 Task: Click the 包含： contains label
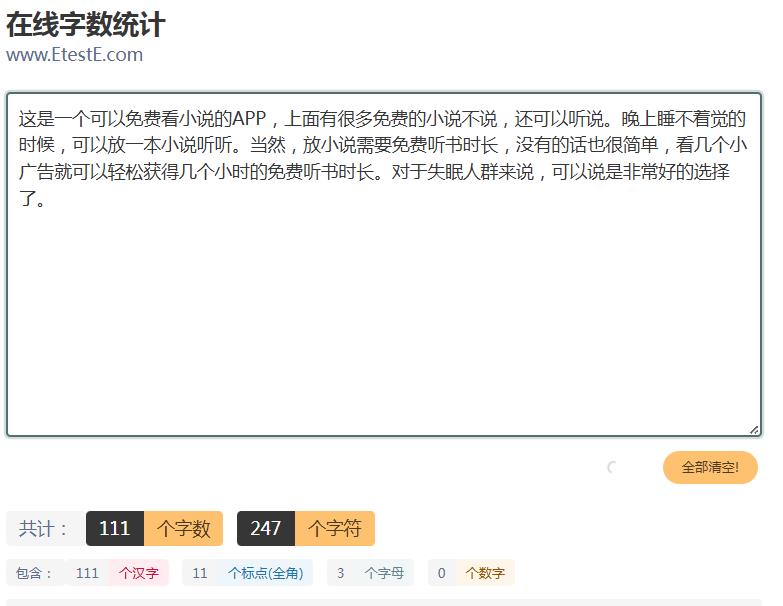point(34,573)
